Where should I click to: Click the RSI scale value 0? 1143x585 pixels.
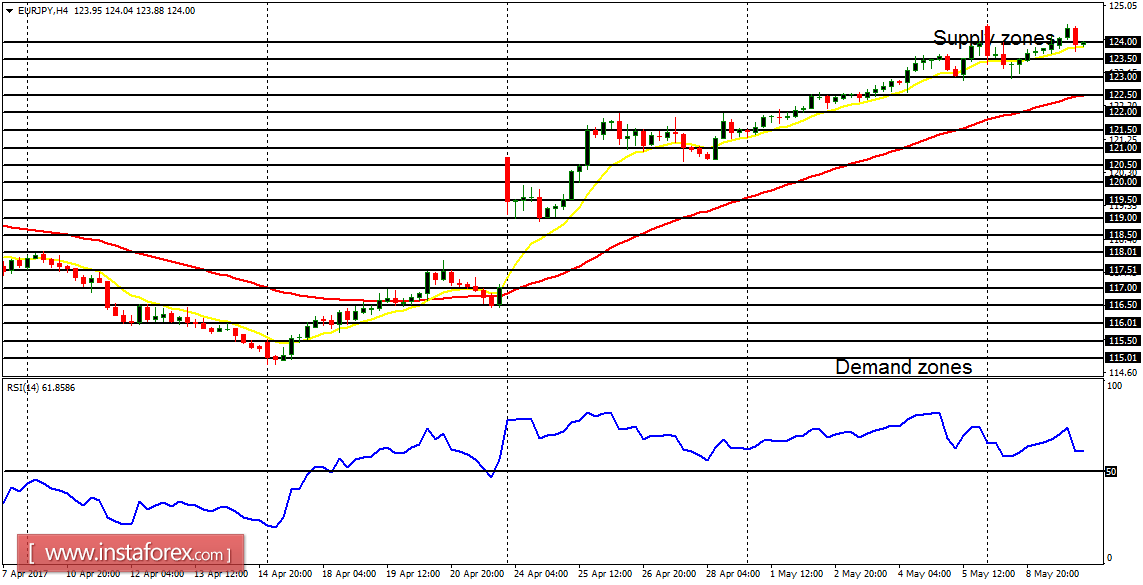coord(1109,558)
